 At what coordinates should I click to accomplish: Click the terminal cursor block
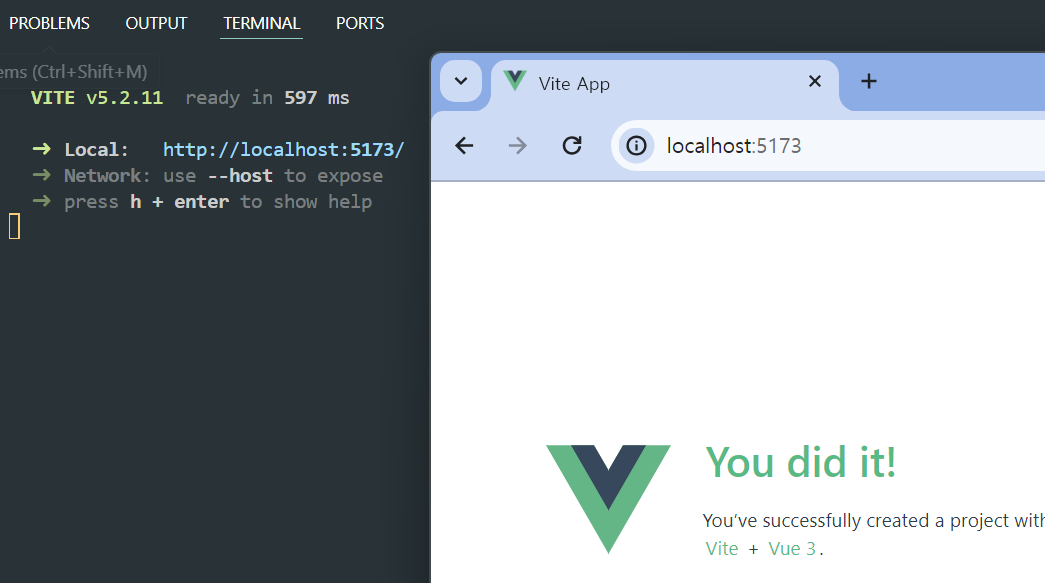point(14,227)
